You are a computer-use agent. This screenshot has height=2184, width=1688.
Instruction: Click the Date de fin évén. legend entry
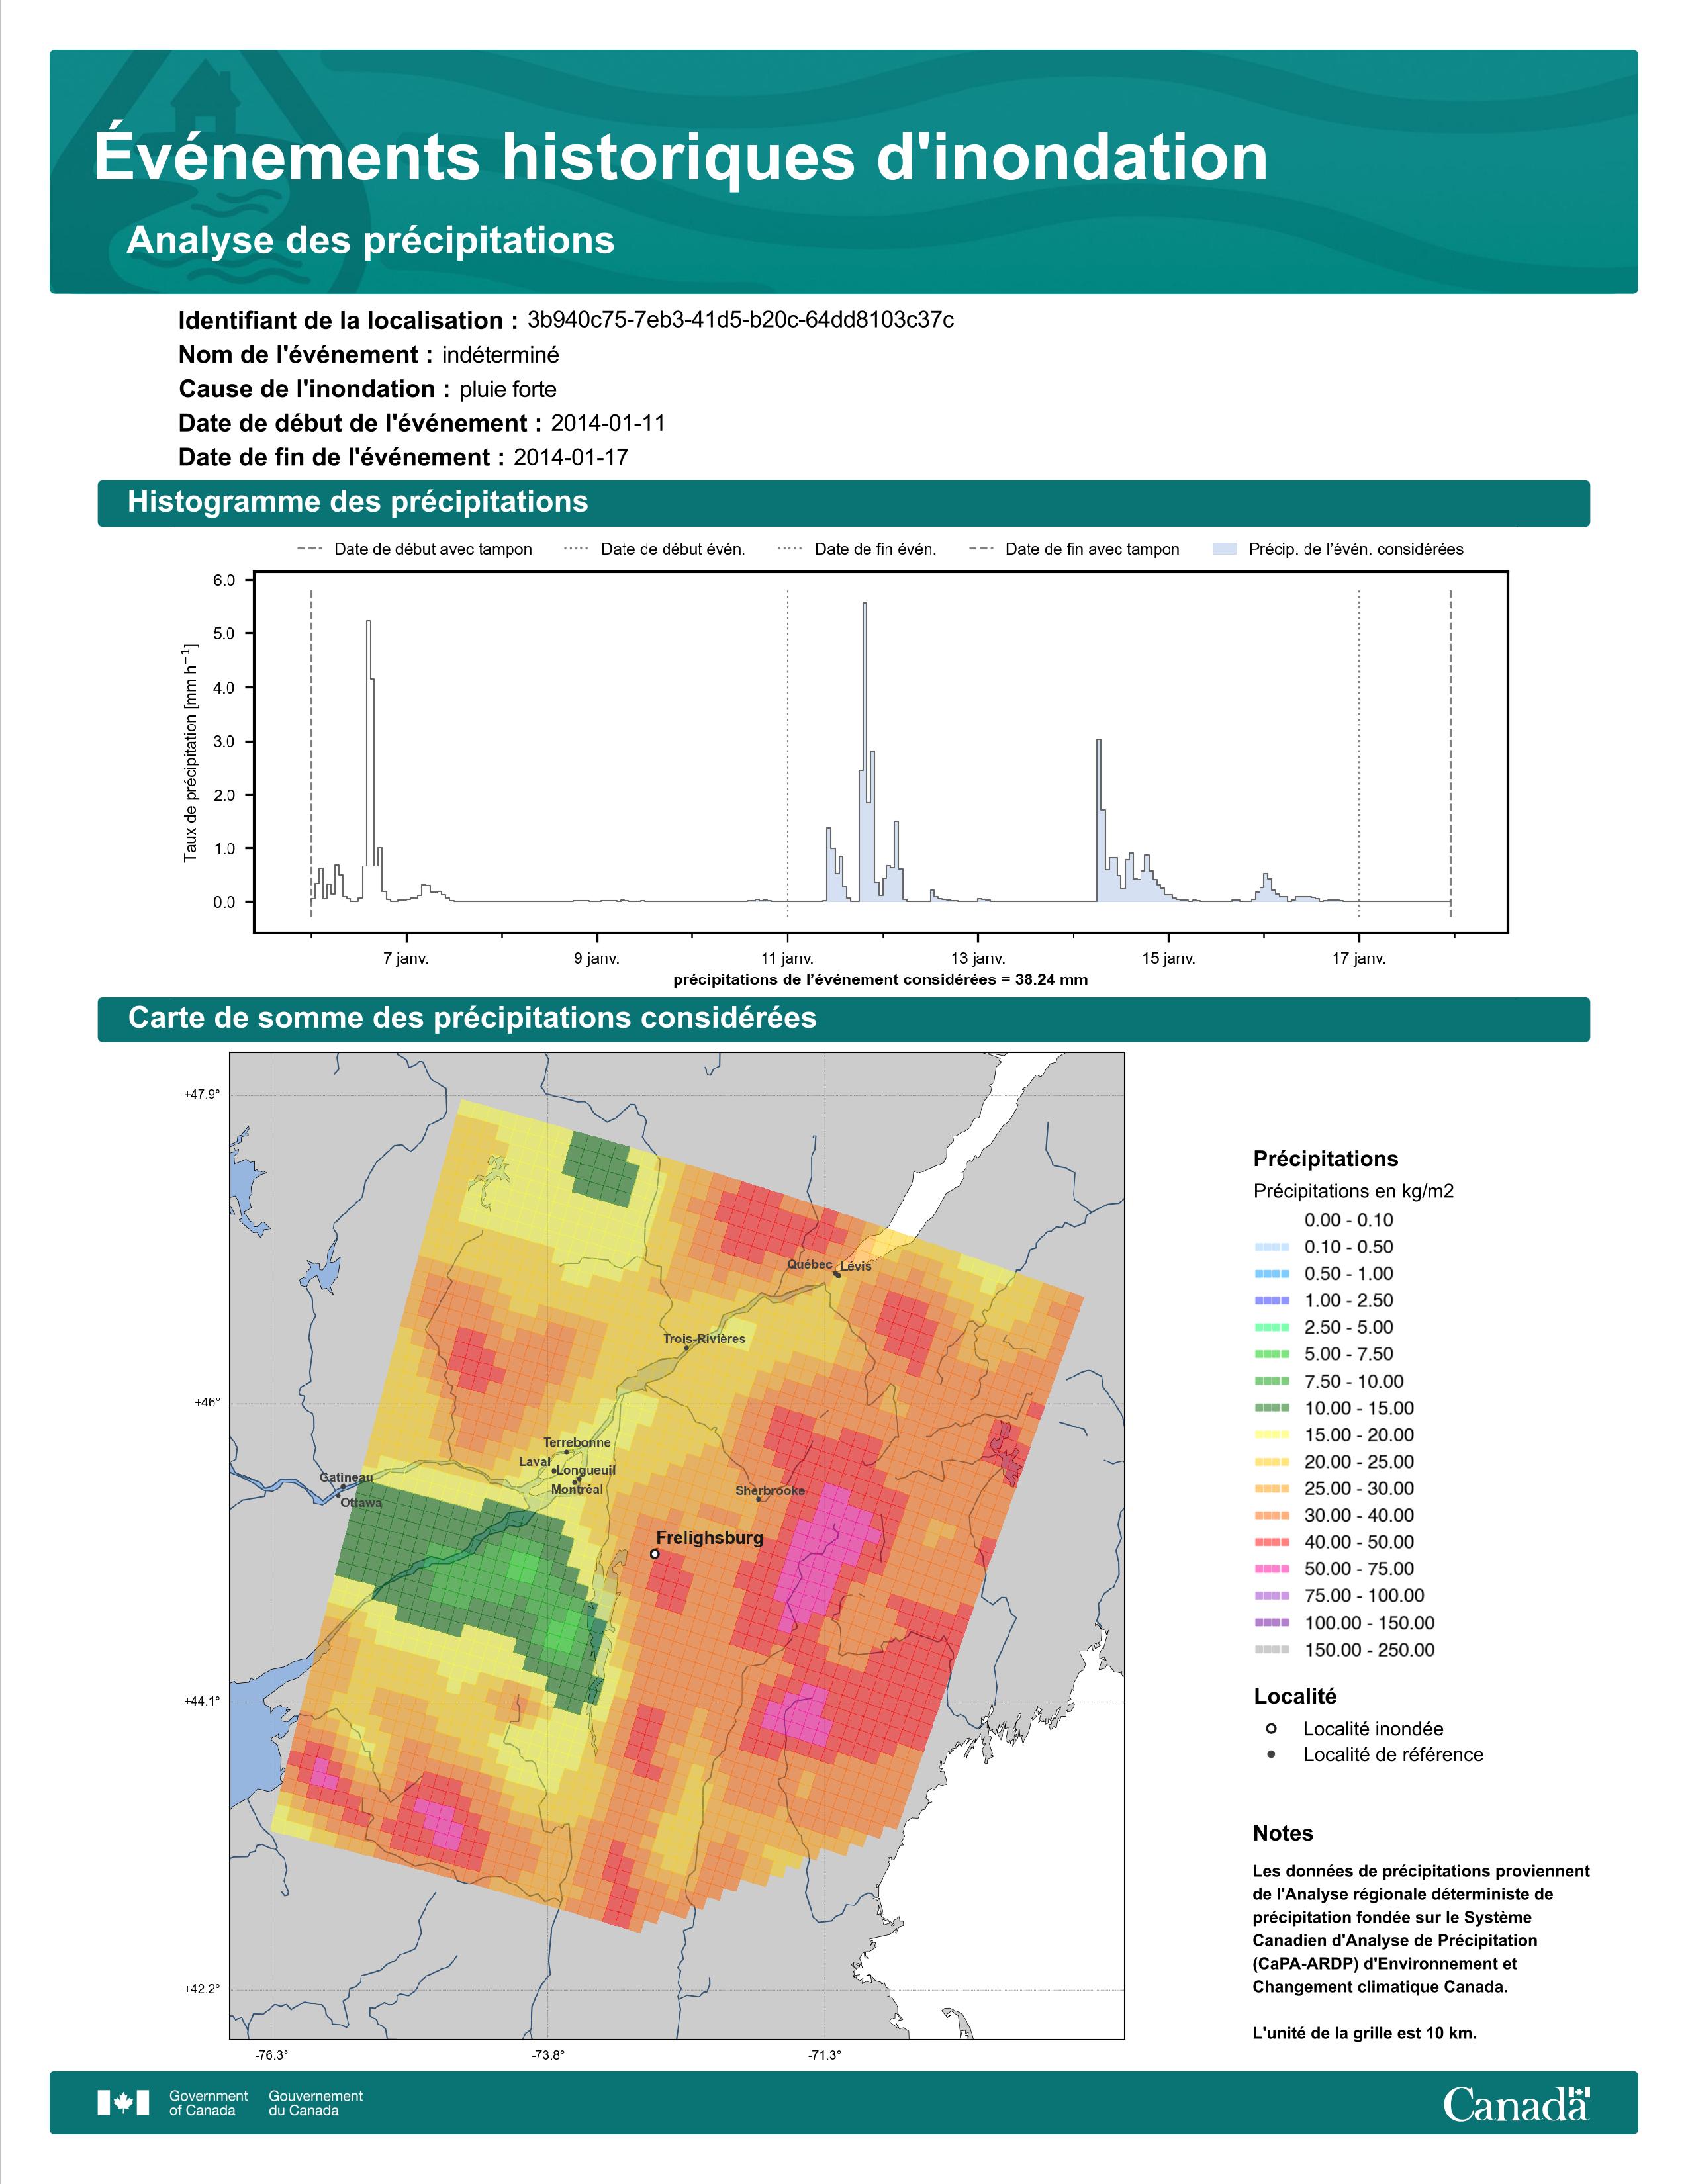coord(857,549)
